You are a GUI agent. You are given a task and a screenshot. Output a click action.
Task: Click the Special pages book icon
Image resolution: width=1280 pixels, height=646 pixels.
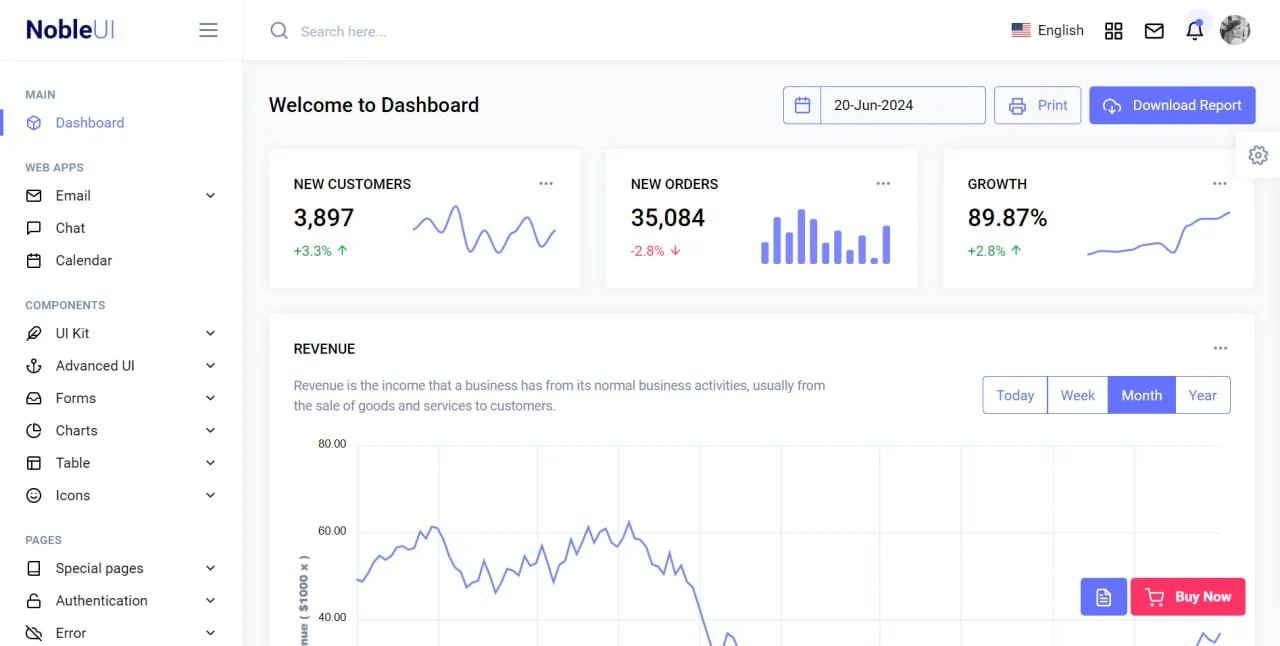(34, 568)
